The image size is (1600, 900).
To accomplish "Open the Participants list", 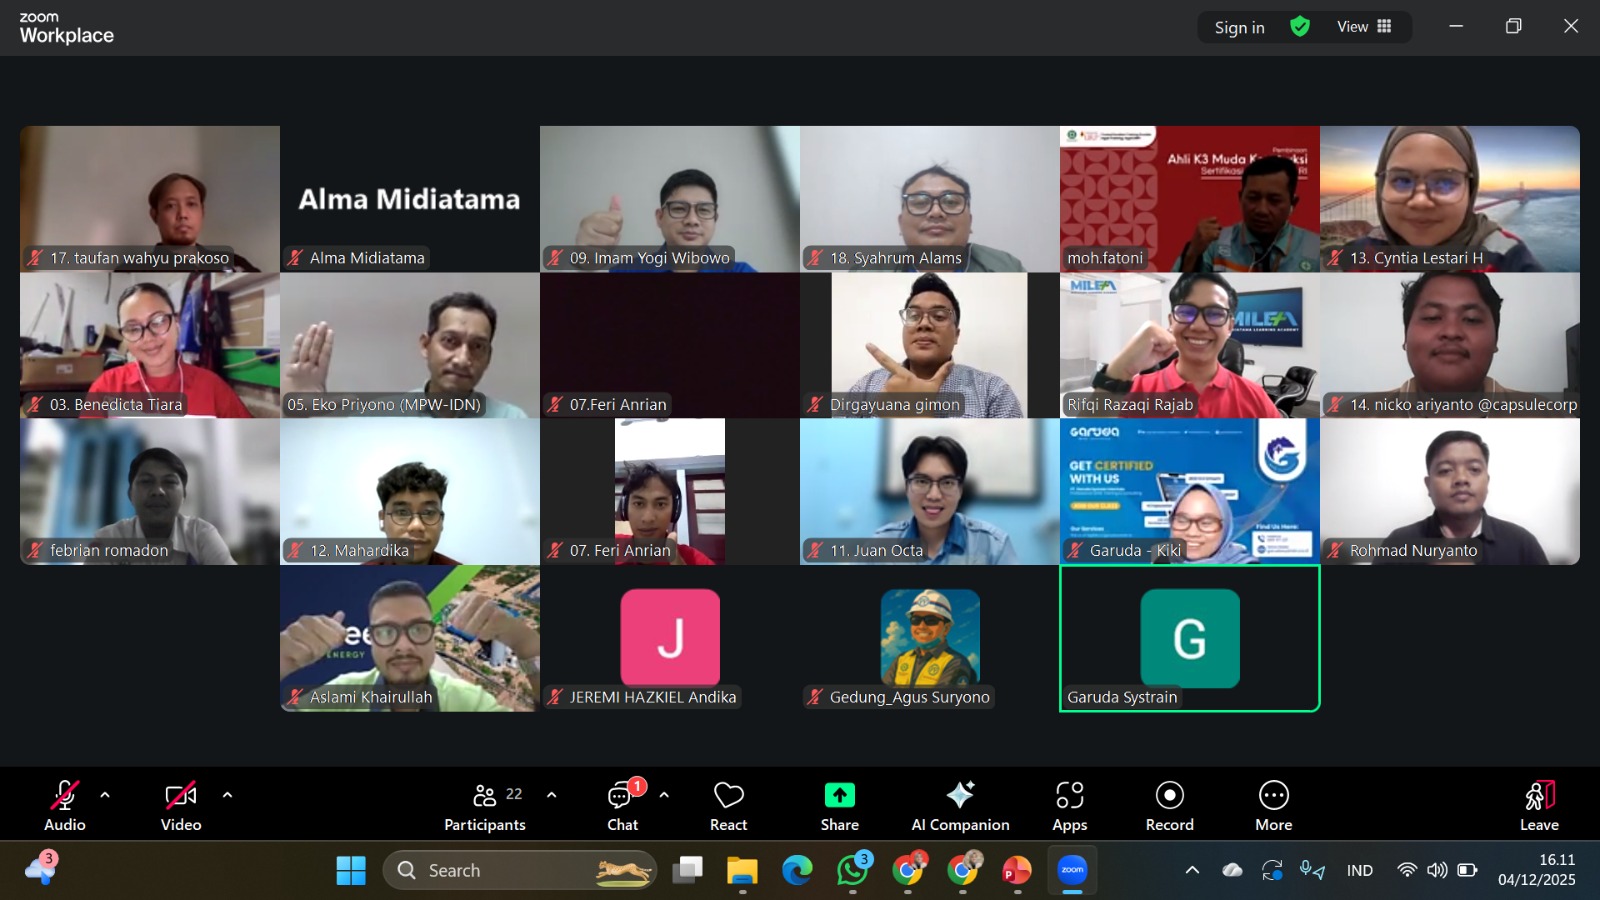I will [x=485, y=805].
